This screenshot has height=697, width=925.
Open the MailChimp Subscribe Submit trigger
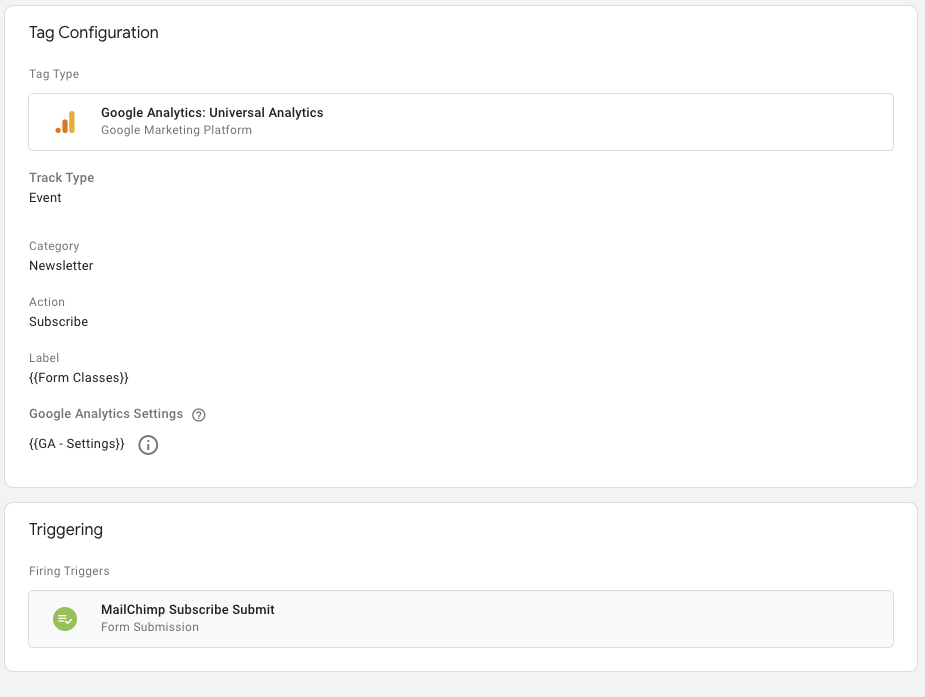[x=187, y=609]
